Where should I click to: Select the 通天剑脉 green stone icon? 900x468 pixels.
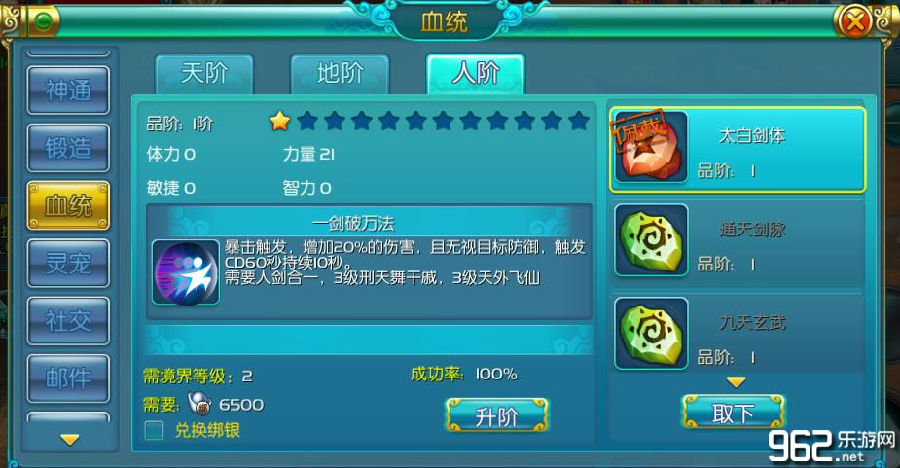(x=651, y=240)
